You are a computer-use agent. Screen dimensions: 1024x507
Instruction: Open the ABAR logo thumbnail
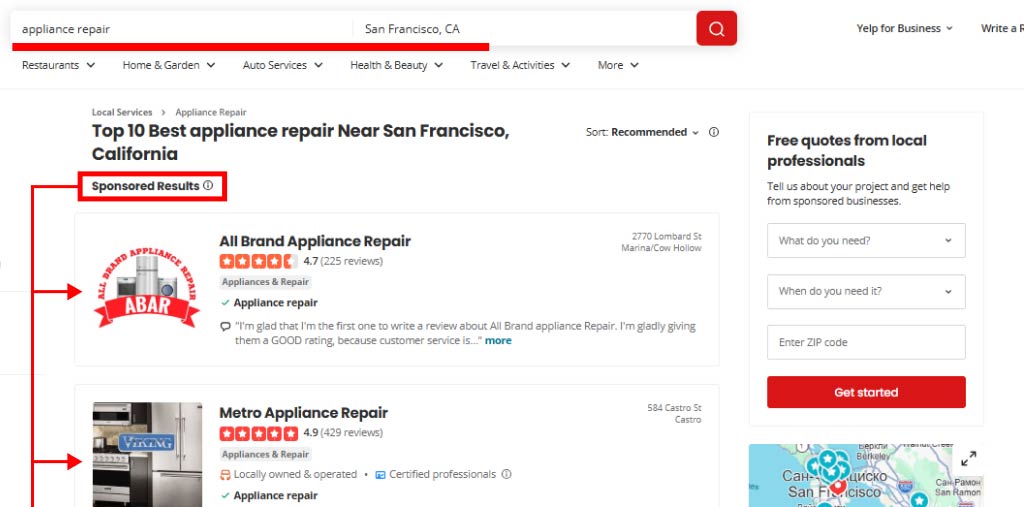click(147, 288)
